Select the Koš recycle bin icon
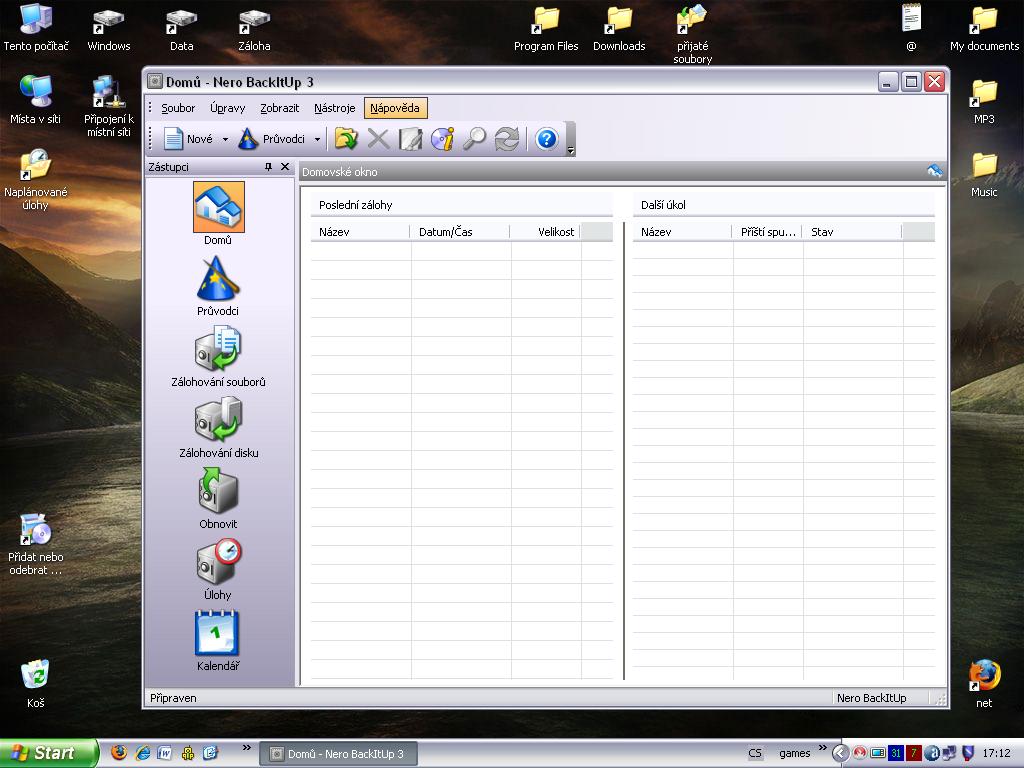Viewport: 1024px width, 768px height. tap(35, 684)
